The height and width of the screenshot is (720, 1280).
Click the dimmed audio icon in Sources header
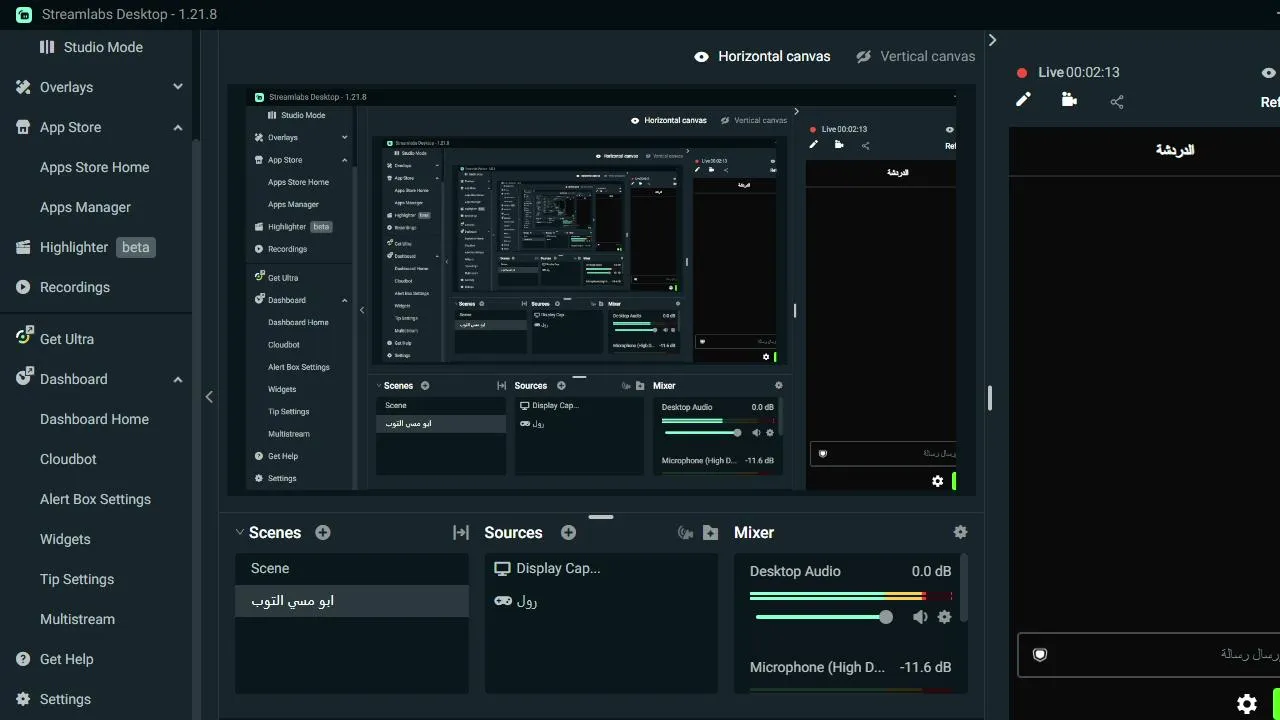[x=685, y=533]
